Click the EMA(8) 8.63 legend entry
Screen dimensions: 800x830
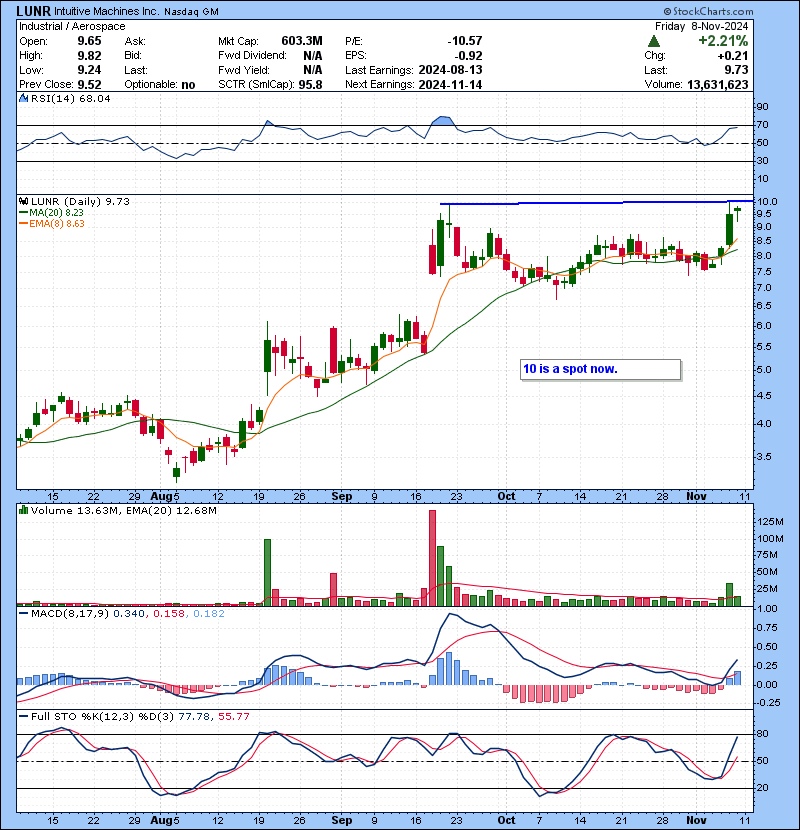51,223
